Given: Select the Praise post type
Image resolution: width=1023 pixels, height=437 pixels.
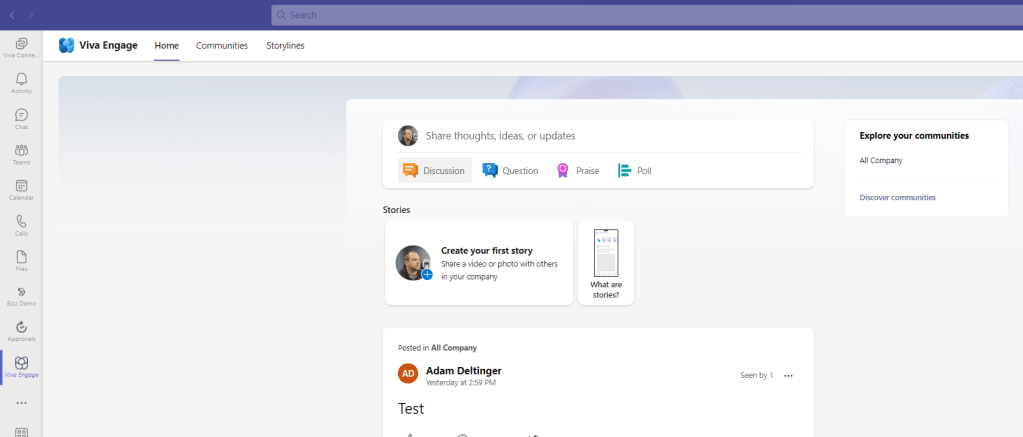Looking at the screenshot, I should click(578, 171).
